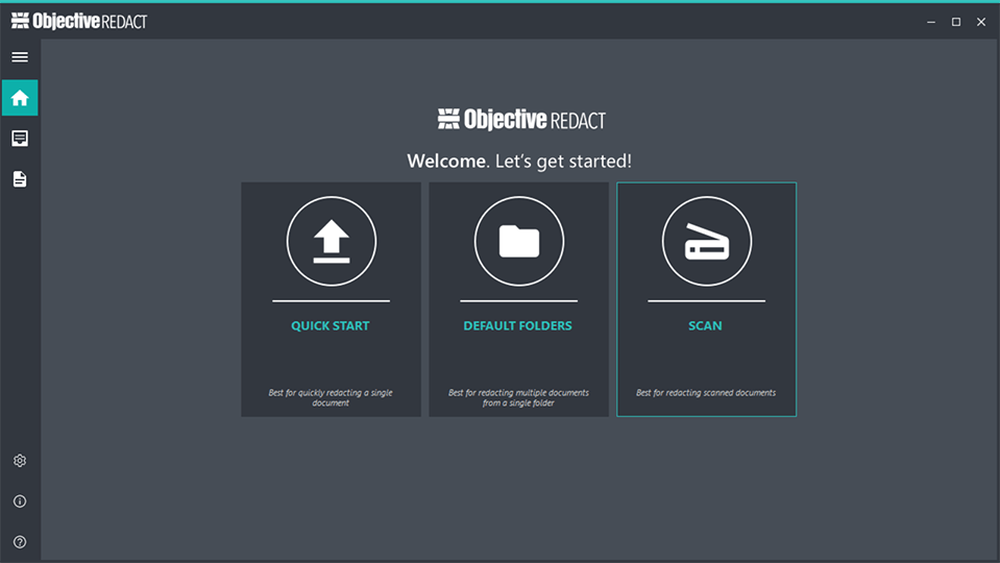Click the Default Folders folder icon
Viewport: 1000px width, 563px height.
coord(518,241)
